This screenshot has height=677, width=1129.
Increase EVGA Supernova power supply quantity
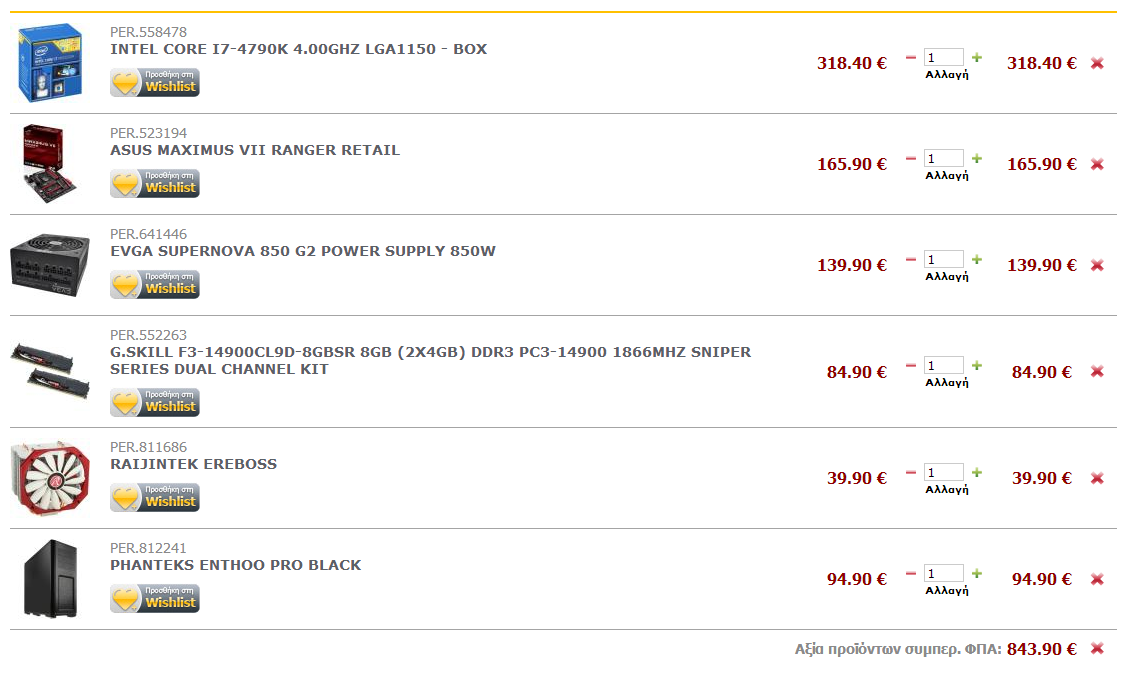pyautogui.click(x=977, y=259)
